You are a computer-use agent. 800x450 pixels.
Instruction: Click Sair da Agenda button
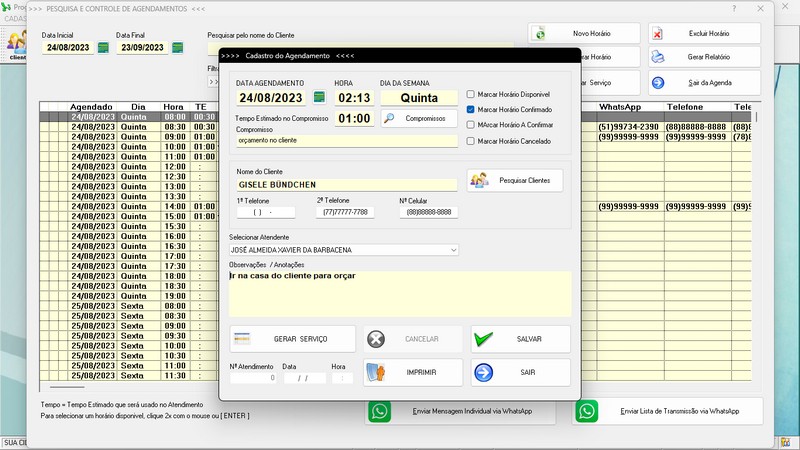705,83
